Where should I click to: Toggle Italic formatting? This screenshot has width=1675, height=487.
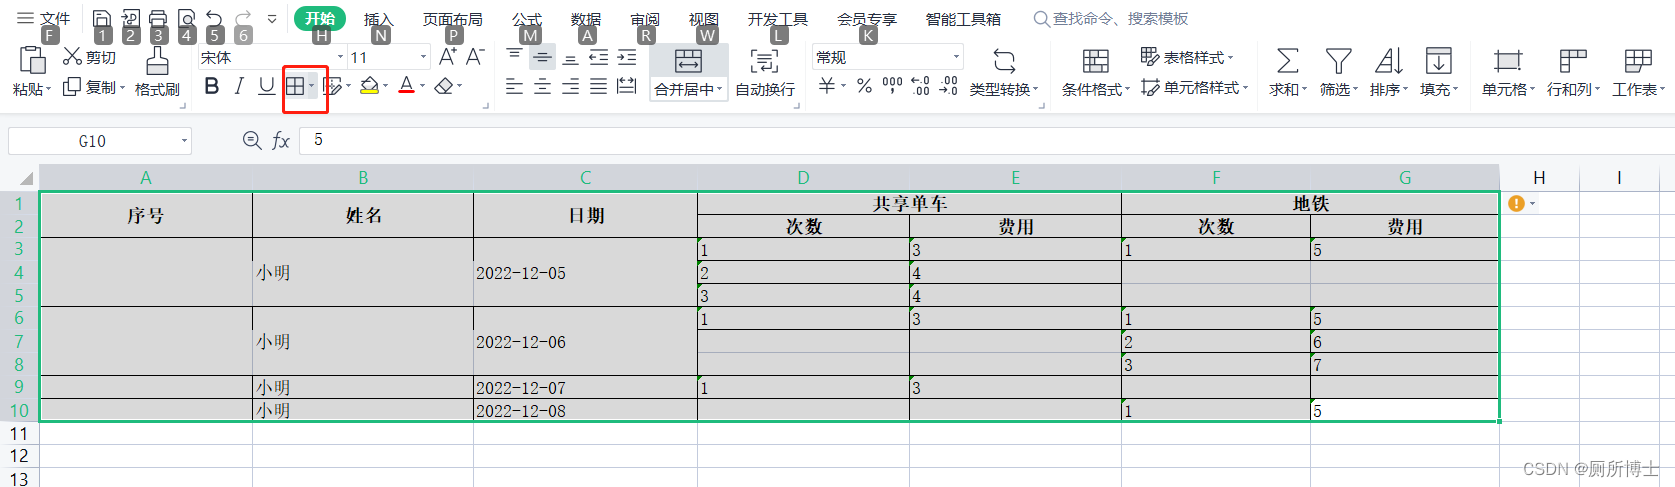(238, 87)
